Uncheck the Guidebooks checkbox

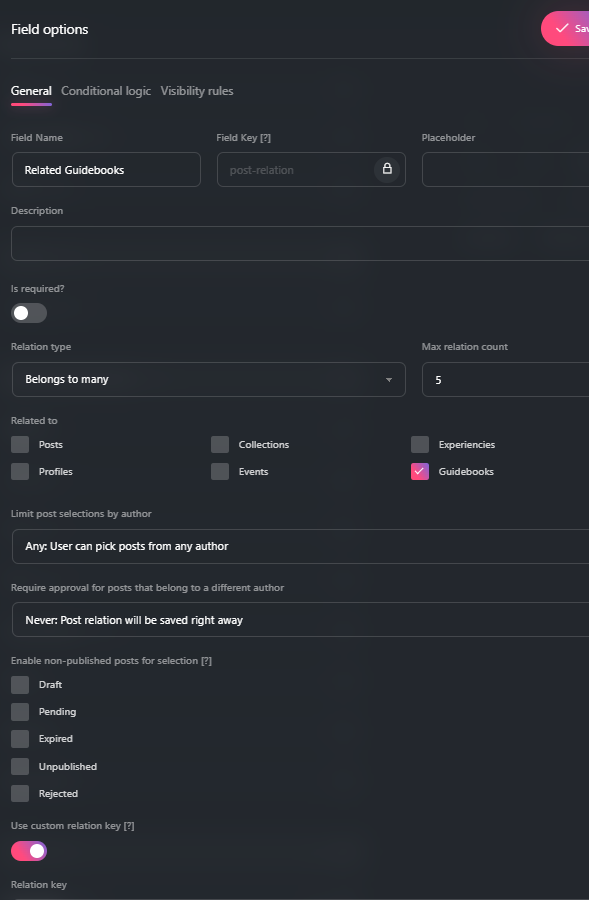coord(419,471)
